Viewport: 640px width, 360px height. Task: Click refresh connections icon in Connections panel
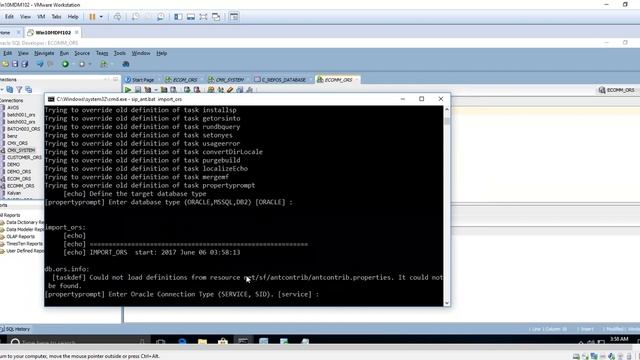pos(9,89)
